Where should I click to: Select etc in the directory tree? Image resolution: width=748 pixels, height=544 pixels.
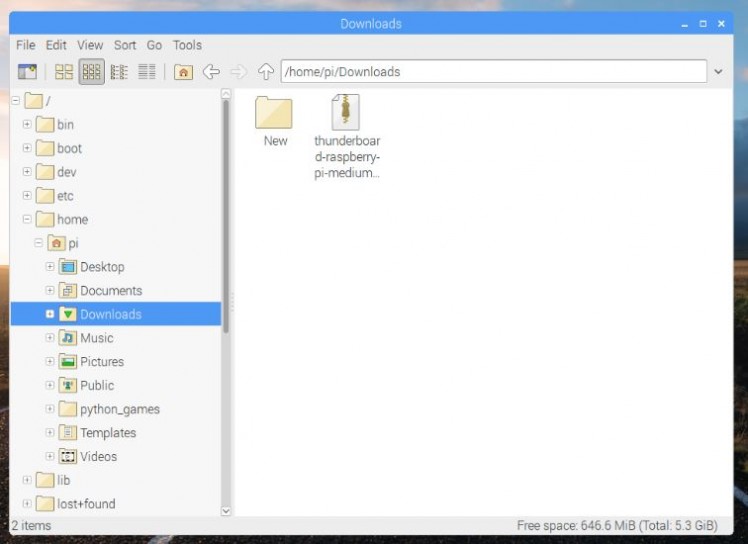tap(55, 196)
